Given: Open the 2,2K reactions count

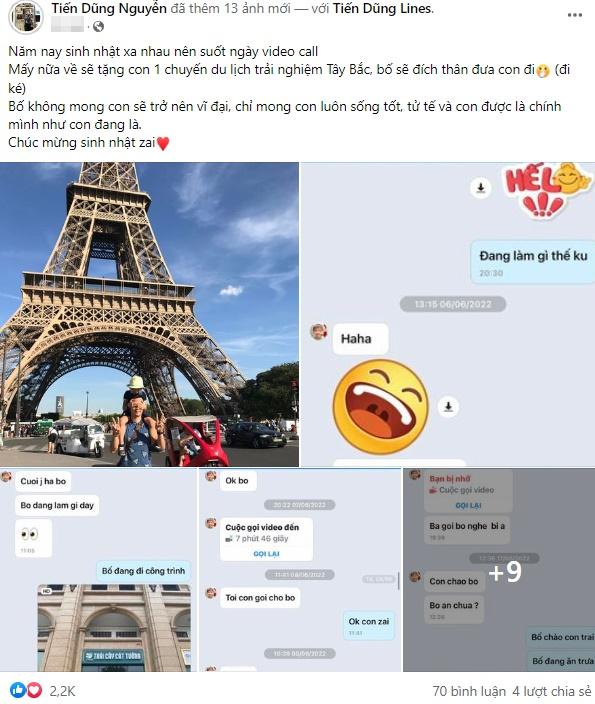Looking at the screenshot, I should (62, 691).
